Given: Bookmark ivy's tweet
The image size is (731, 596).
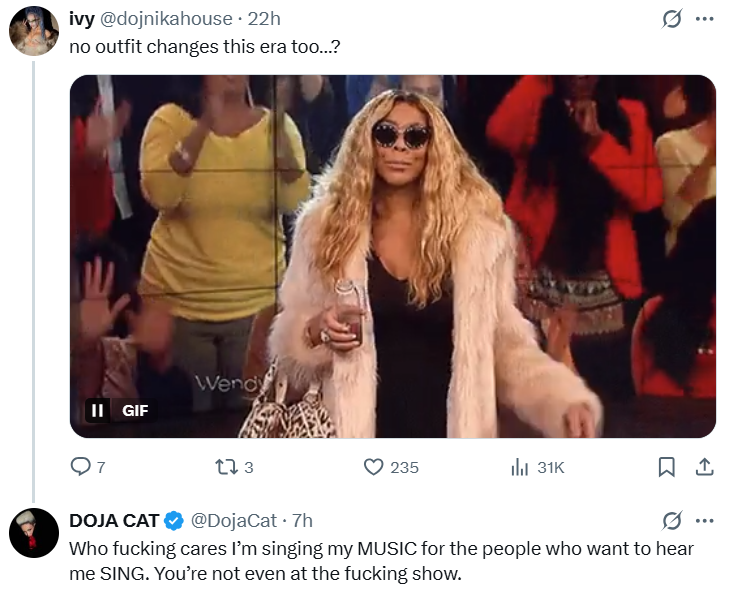Looking at the screenshot, I should point(666,467).
